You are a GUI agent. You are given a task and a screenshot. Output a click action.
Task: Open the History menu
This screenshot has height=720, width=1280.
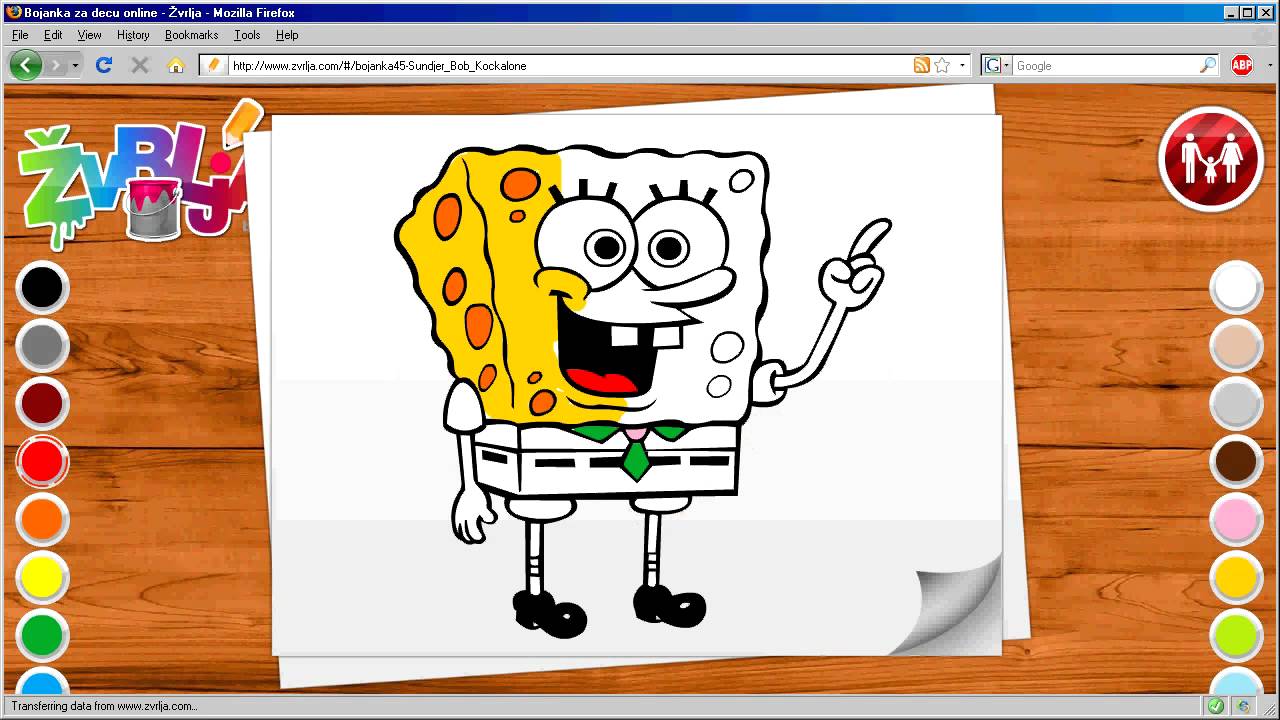pyautogui.click(x=133, y=35)
